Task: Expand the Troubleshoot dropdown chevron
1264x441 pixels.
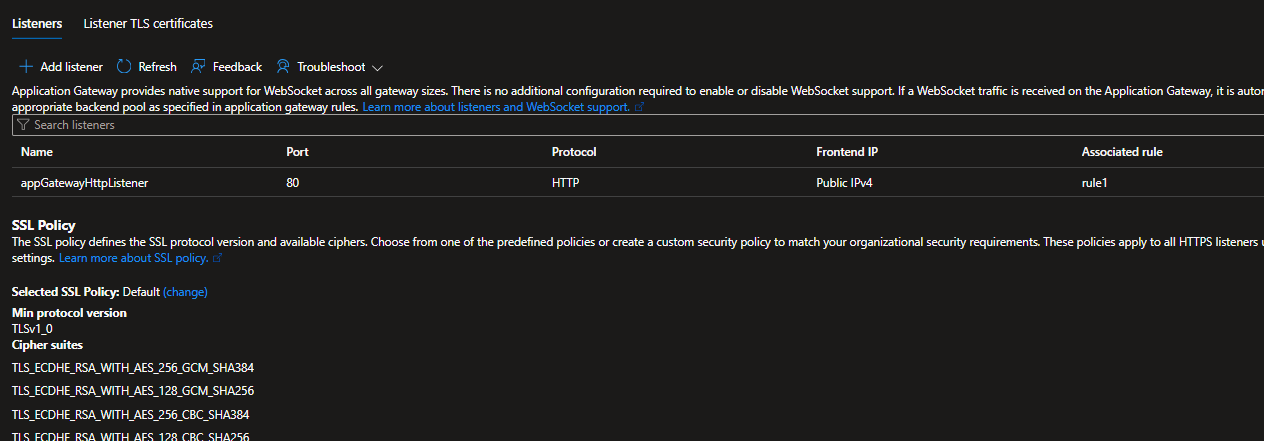Action: (x=377, y=68)
